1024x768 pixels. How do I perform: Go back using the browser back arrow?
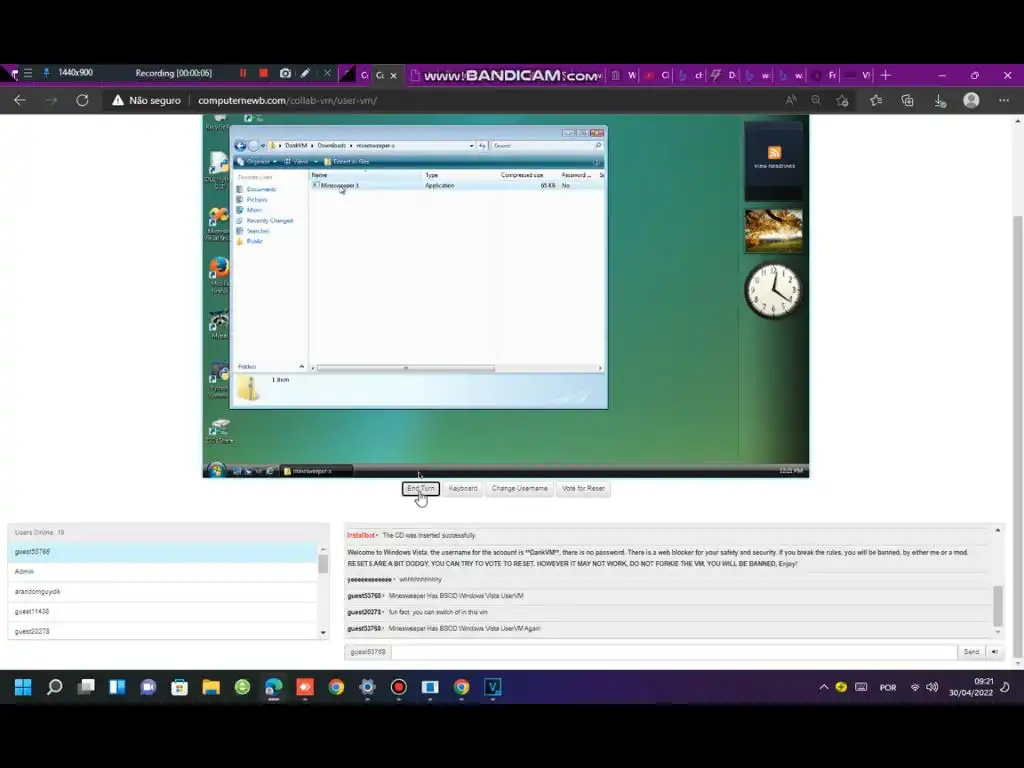20,100
